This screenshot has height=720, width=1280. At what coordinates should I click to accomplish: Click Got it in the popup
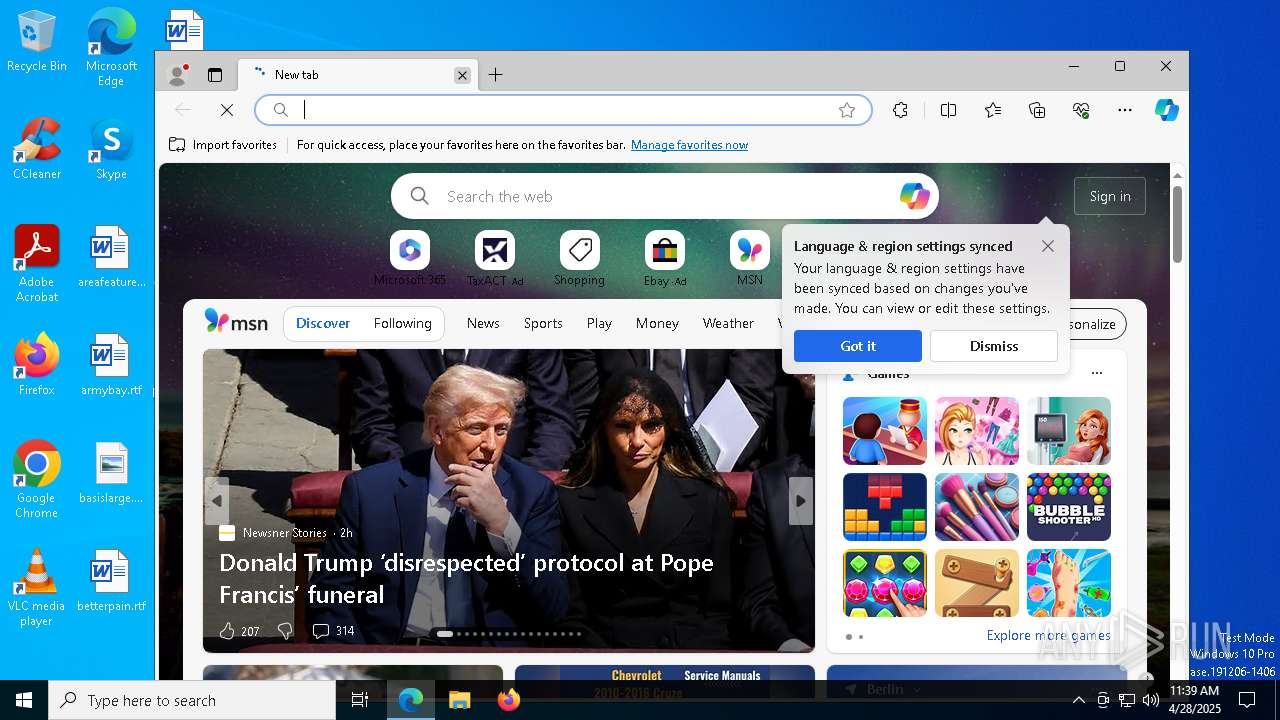click(x=858, y=346)
